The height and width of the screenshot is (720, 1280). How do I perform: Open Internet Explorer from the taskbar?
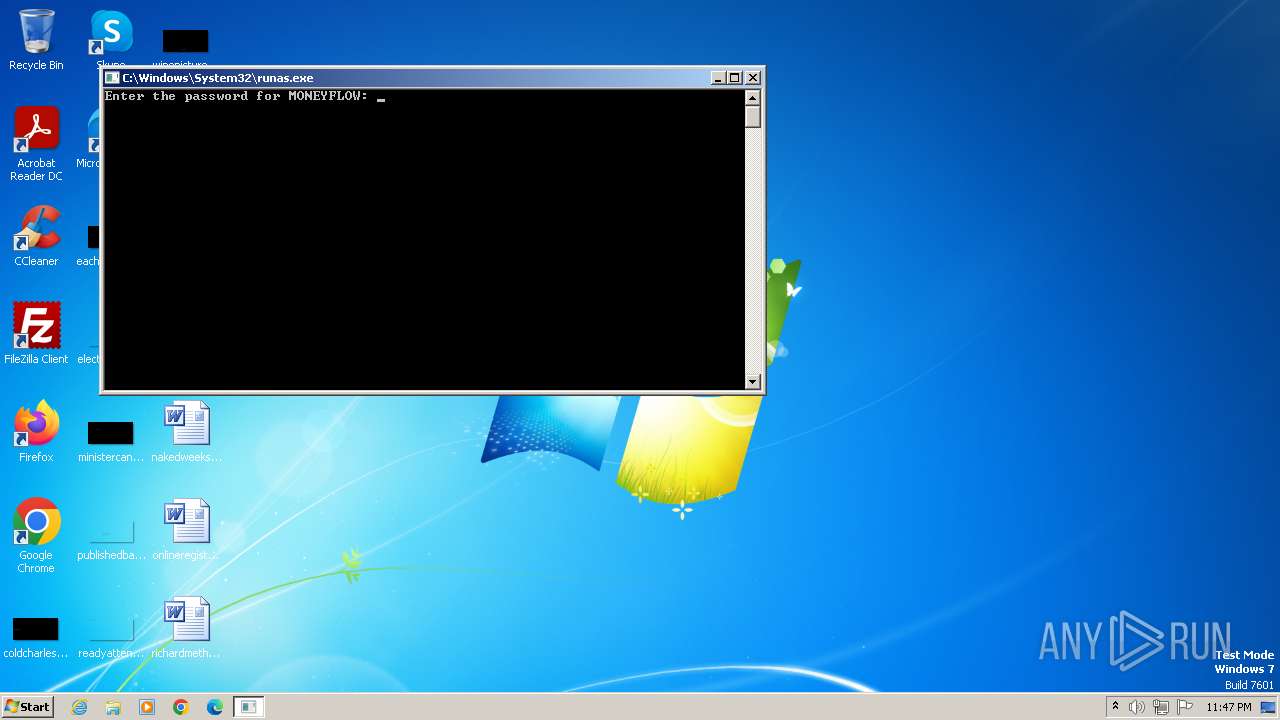pyautogui.click(x=79, y=707)
